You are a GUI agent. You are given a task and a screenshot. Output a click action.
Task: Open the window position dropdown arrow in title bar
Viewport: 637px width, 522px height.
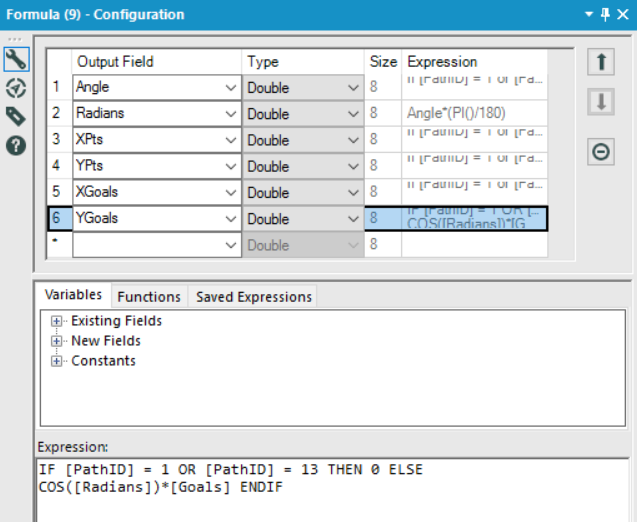point(589,14)
